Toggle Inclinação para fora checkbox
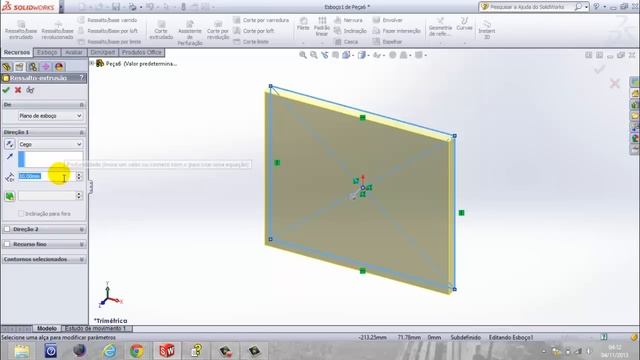The image size is (640, 360). click(x=21, y=213)
